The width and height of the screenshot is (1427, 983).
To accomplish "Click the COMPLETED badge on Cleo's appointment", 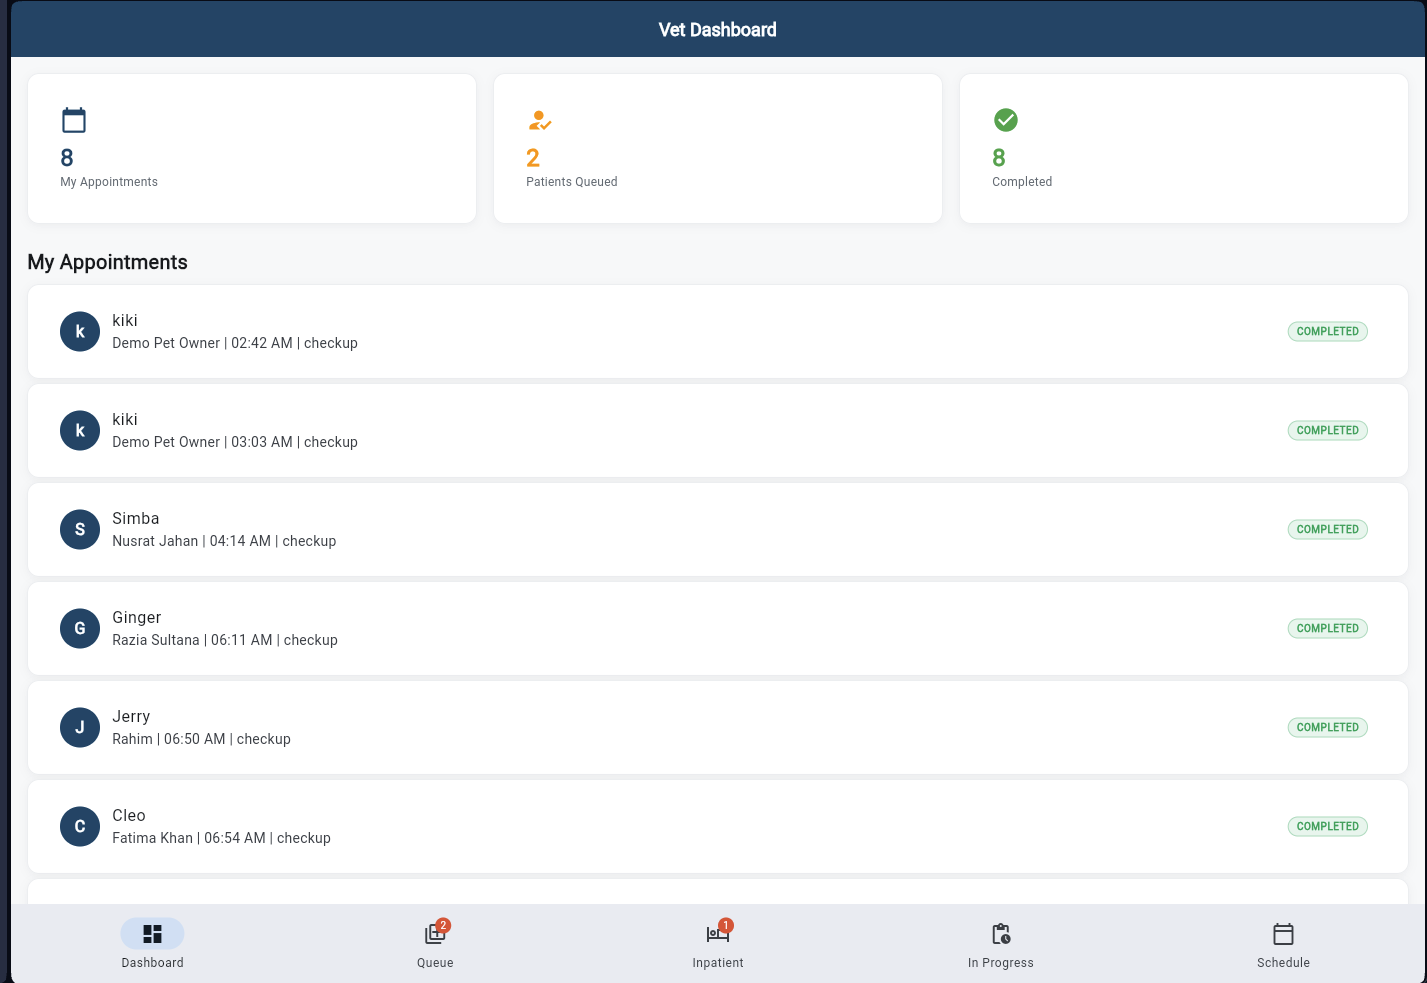I will pyautogui.click(x=1327, y=826).
